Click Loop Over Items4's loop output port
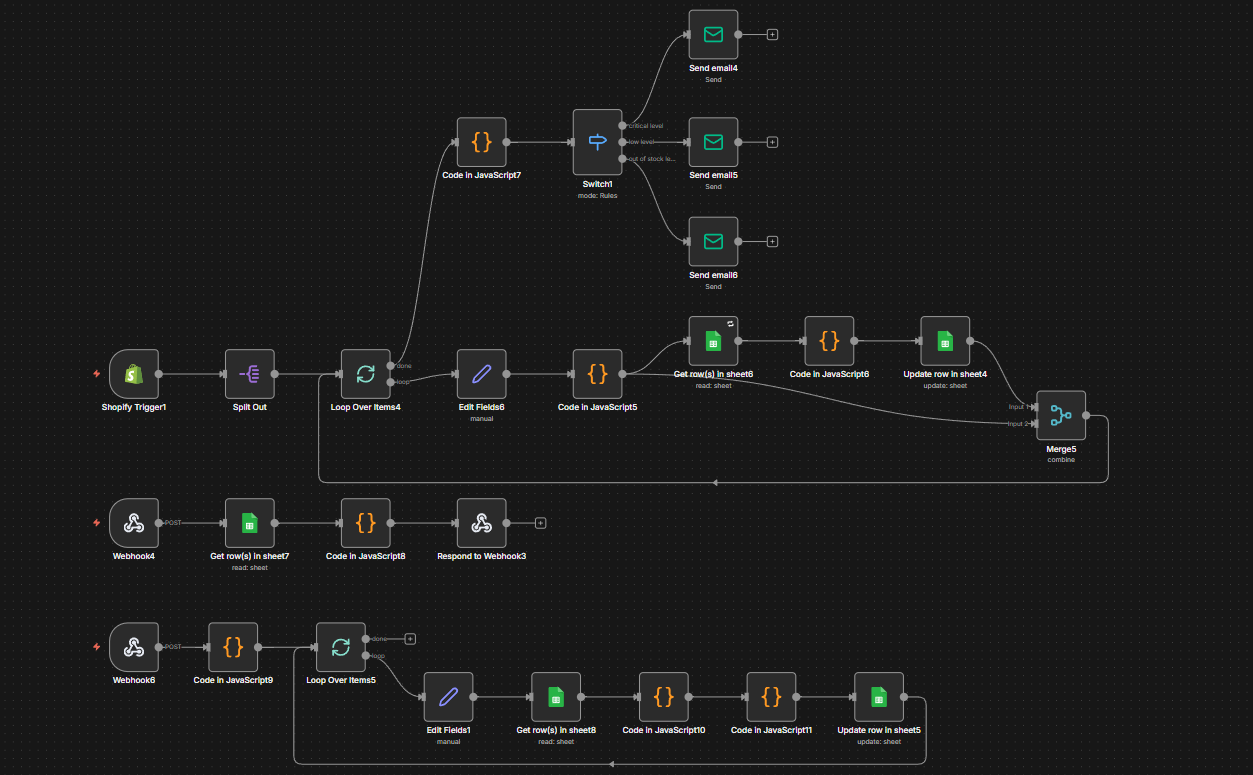Viewport: 1253px width, 775px height. pyautogui.click(x=390, y=382)
